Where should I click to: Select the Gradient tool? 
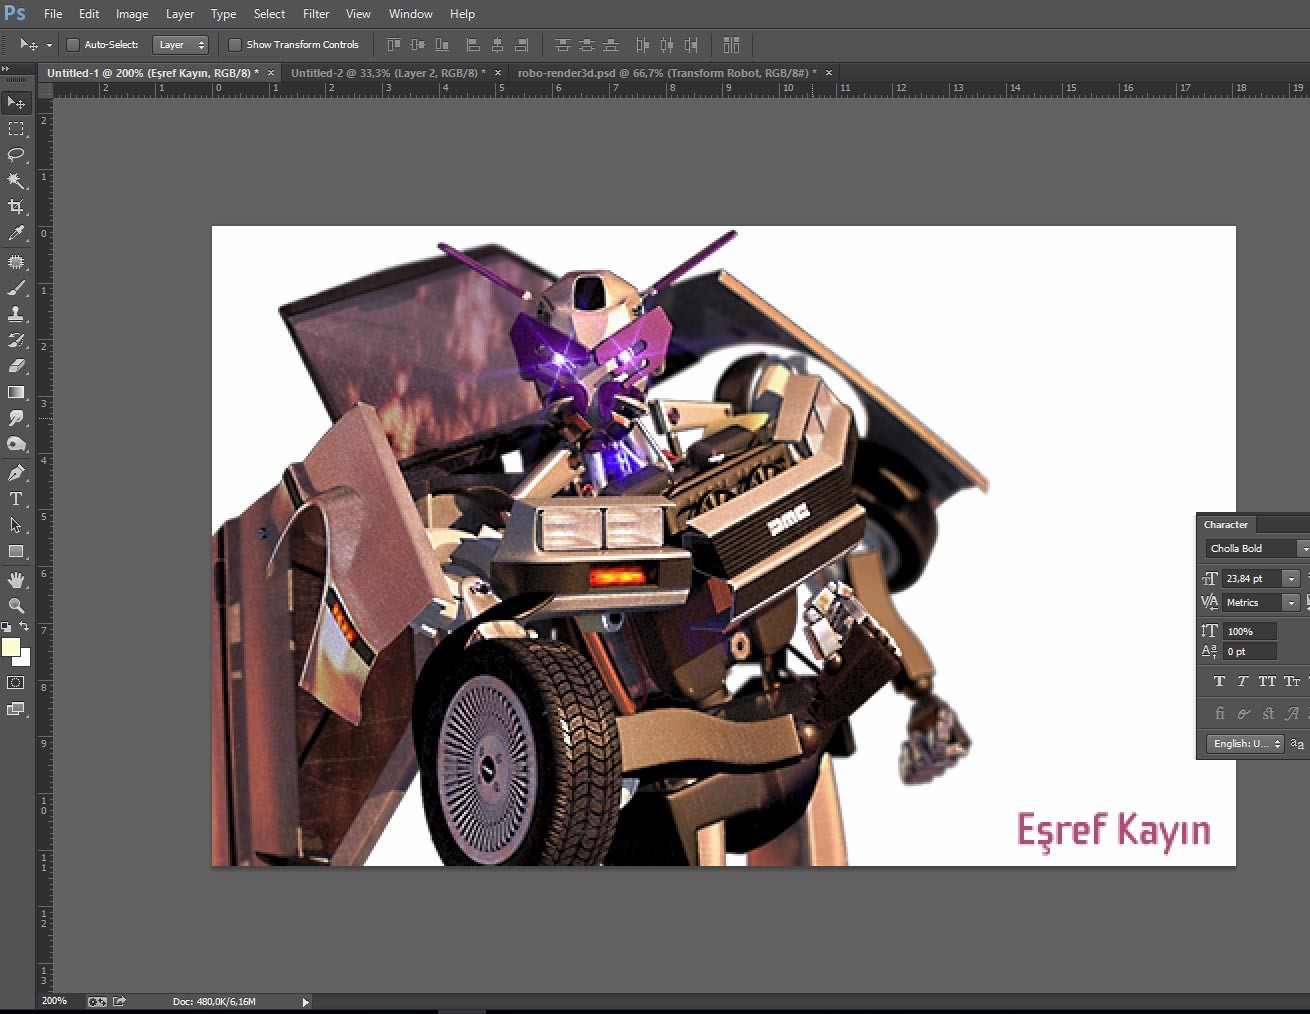click(x=16, y=392)
